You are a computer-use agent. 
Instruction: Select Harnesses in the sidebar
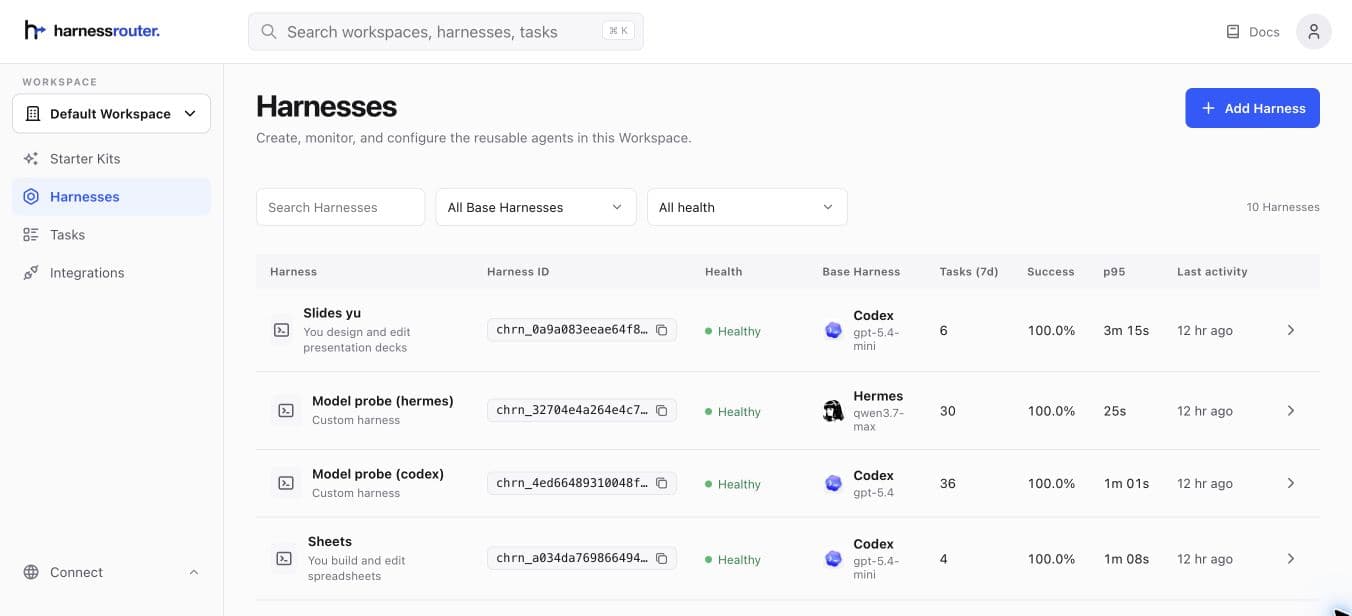[x=111, y=197]
